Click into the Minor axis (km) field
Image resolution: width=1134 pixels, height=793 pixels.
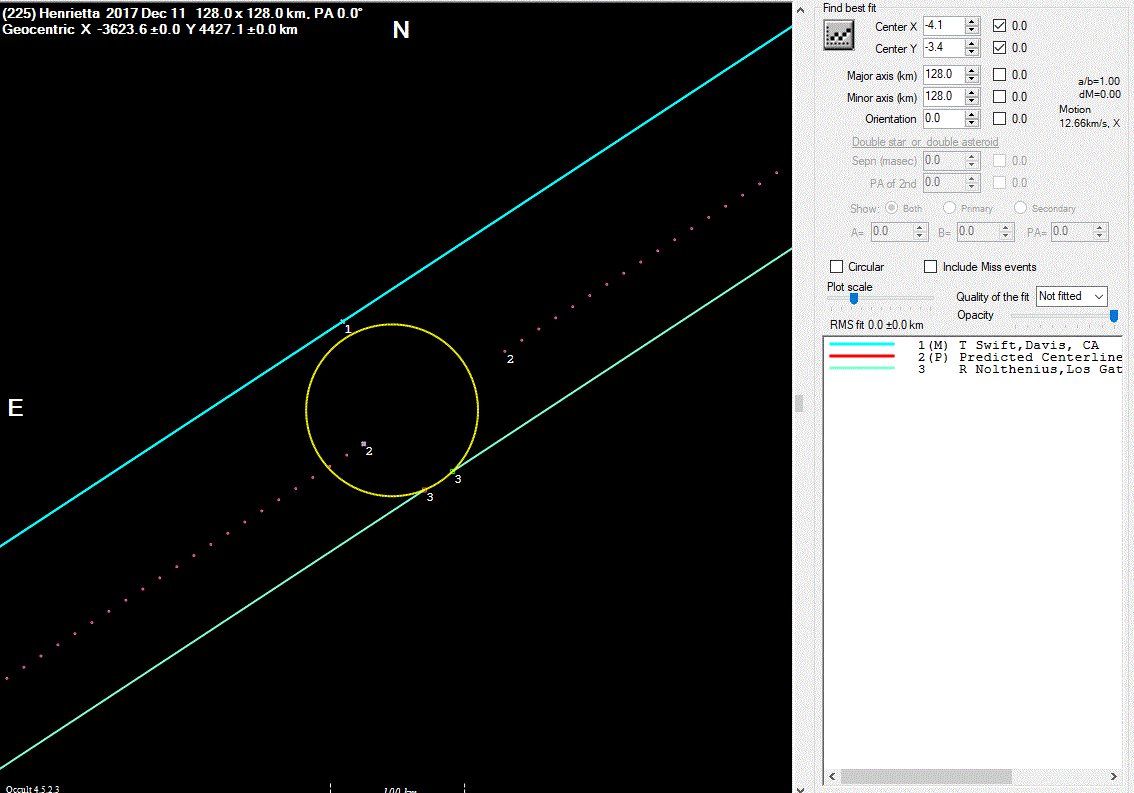click(x=945, y=96)
